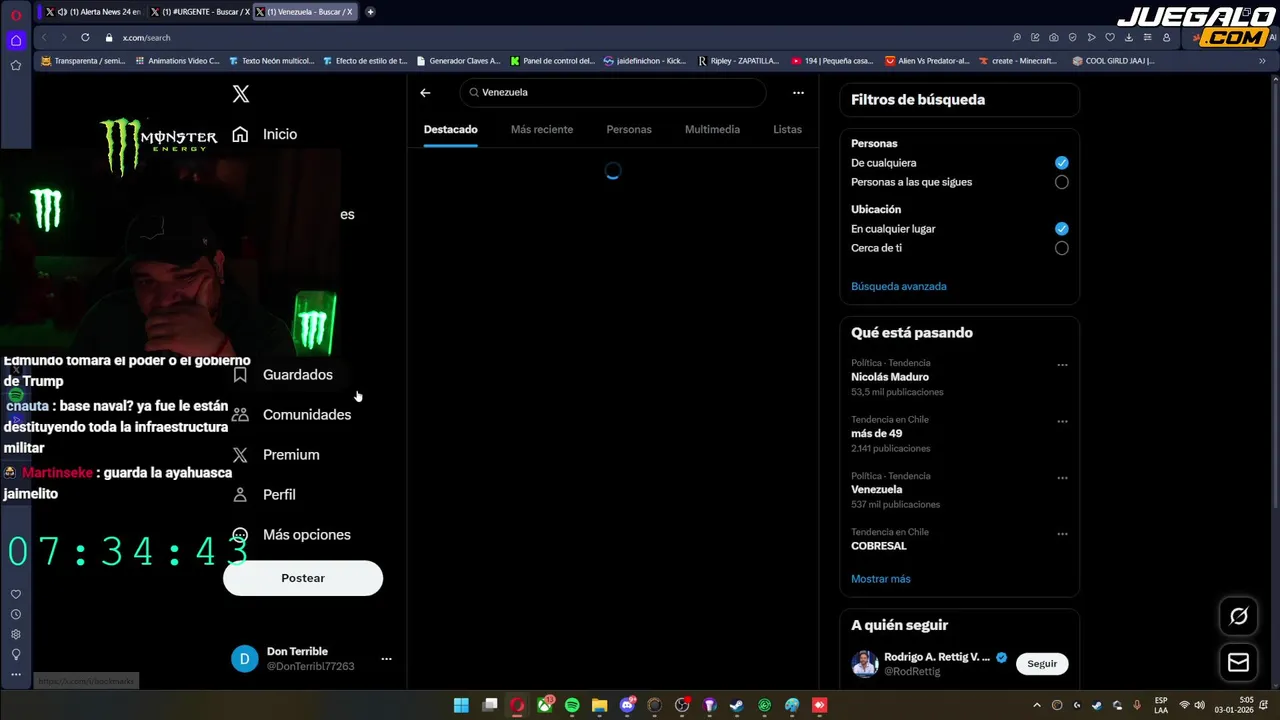This screenshot has height=720, width=1280.
Task: Open more options for más de 49 trend
Action: click(1062, 421)
